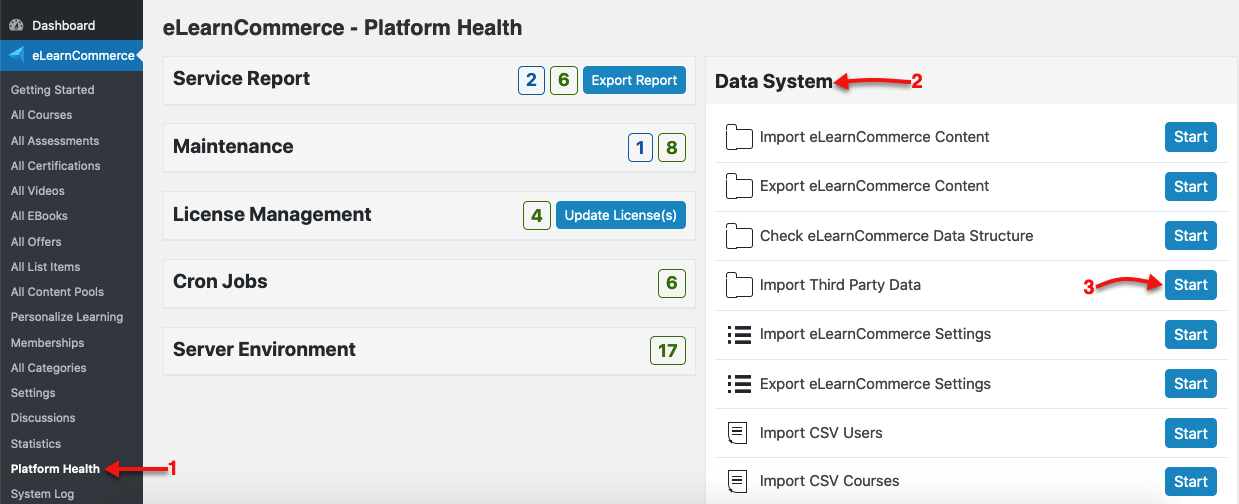Viewport: 1239px width, 504px height.
Task: Click document icon beside Import CSV Courses
Action: click(738, 481)
